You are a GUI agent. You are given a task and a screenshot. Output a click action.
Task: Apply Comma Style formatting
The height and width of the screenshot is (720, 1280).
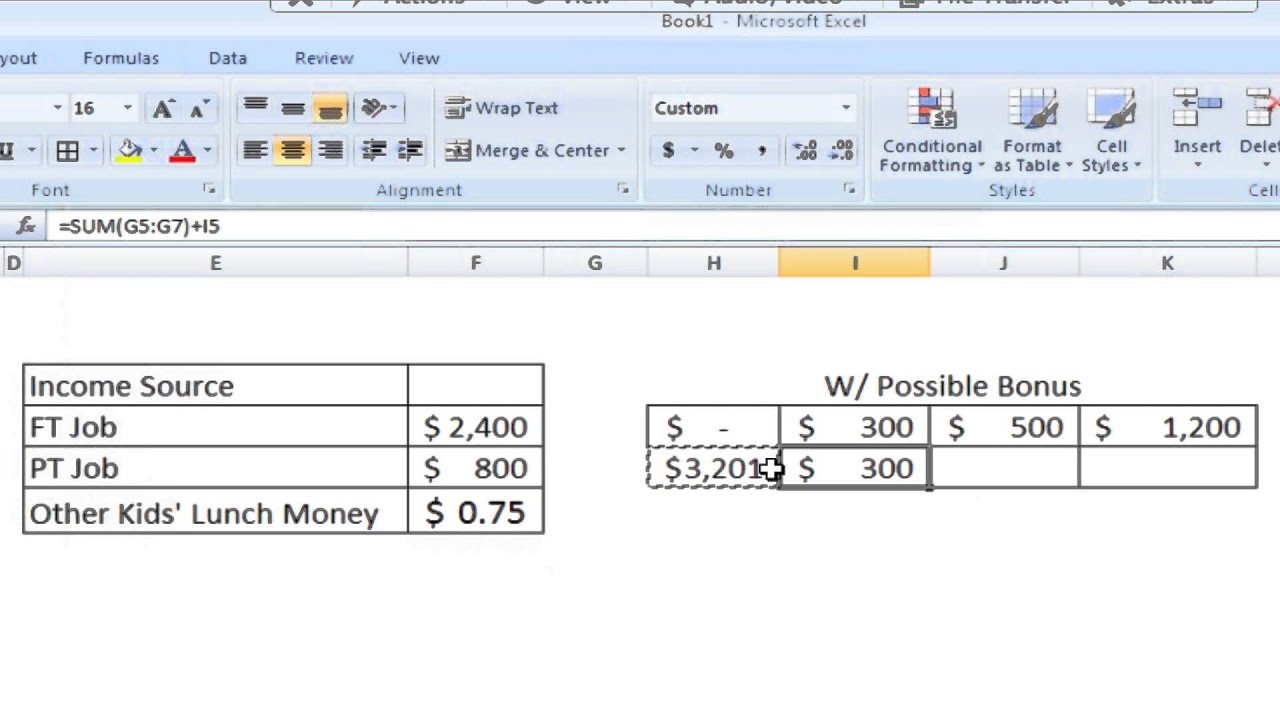761,151
